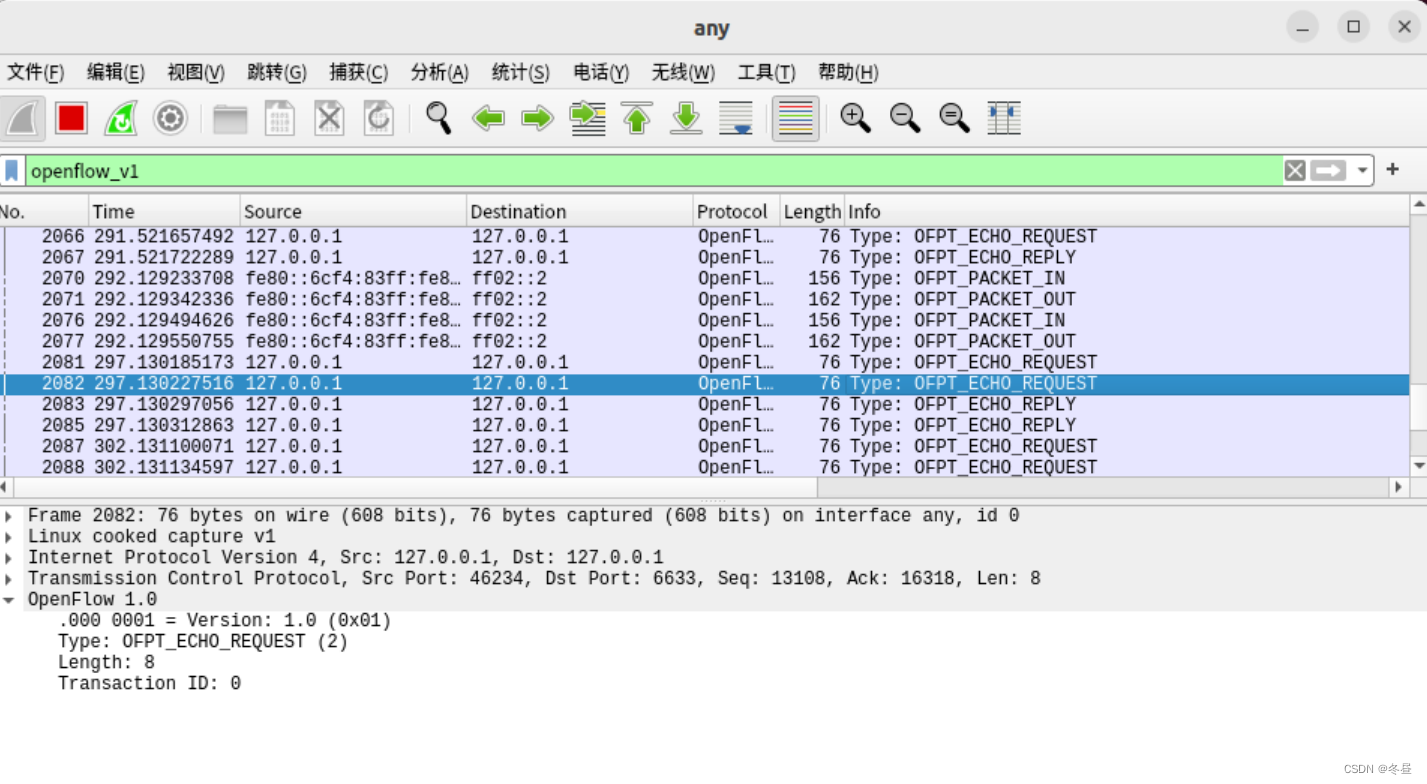This screenshot has width=1427, height=784.
Task: Sort by the Time column header
Action: click(x=164, y=211)
